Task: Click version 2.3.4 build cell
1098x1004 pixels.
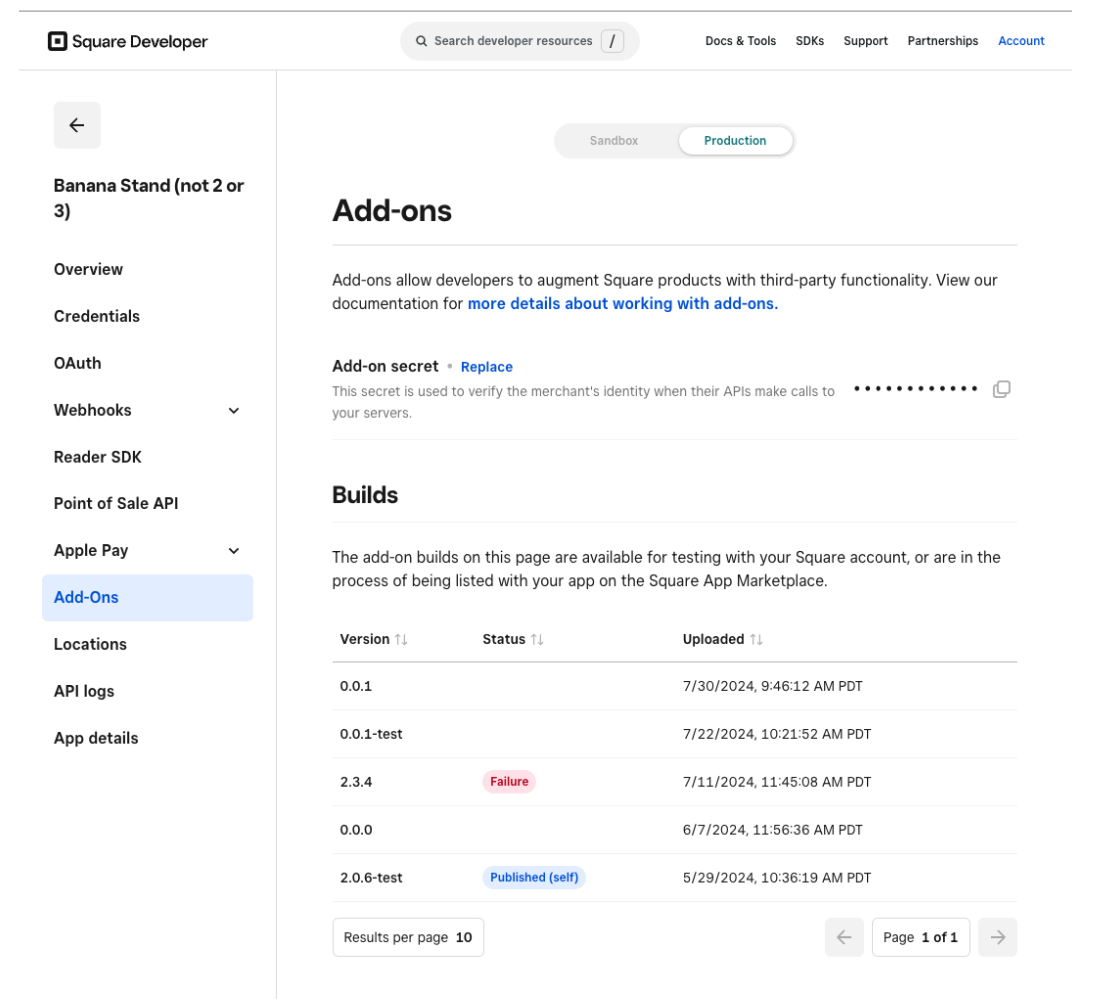Action: pos(356,782)
